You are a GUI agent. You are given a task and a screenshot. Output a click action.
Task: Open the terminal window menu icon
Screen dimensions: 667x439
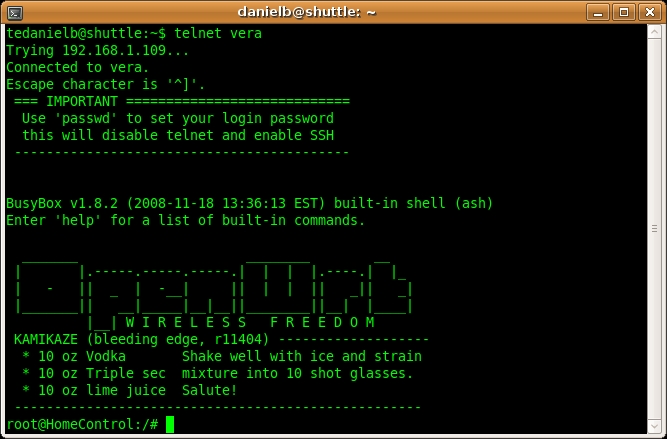(15, 12)
